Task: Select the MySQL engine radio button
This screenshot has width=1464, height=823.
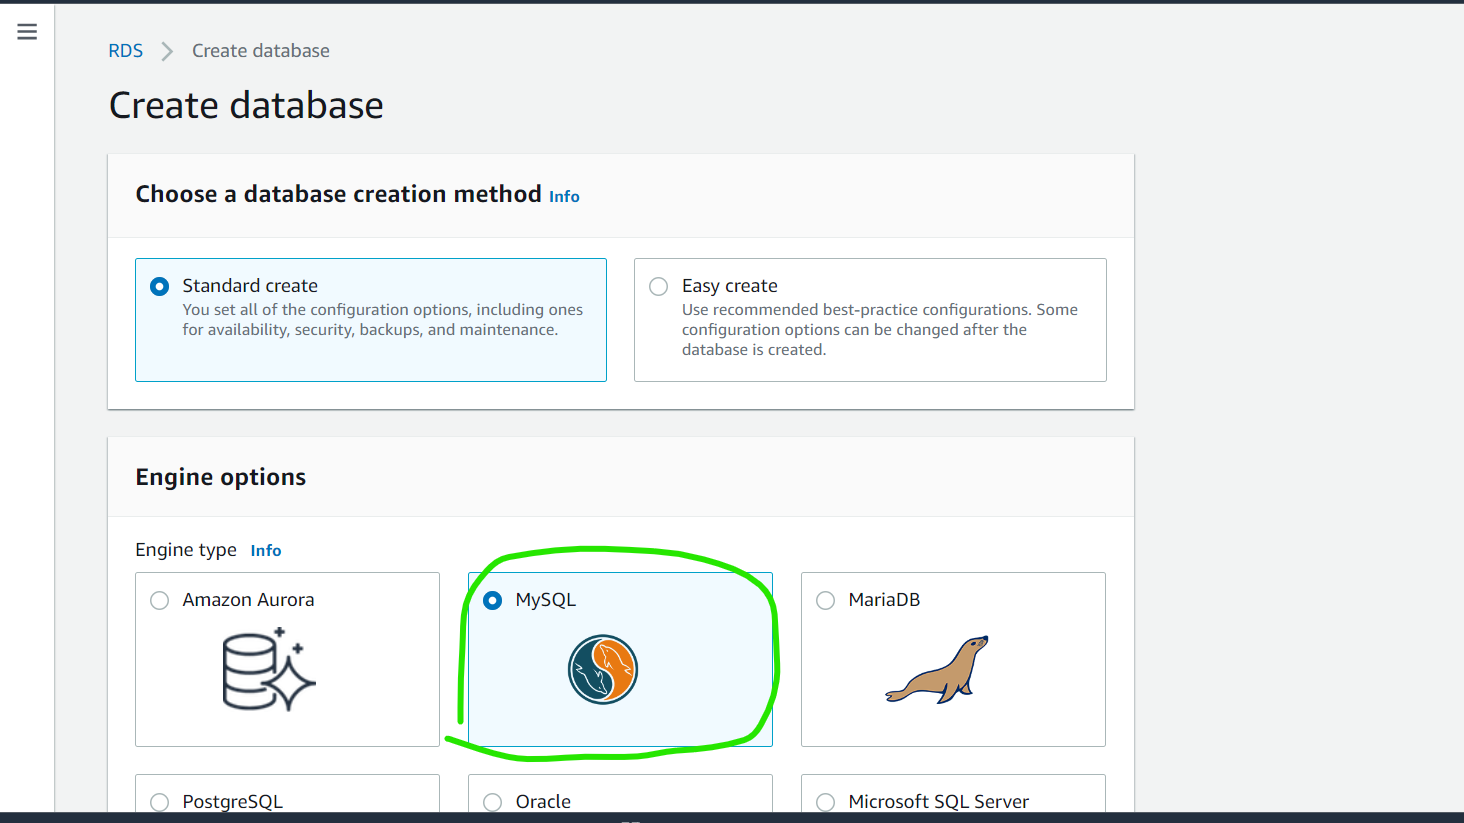Action: click(x=492, y=600)
